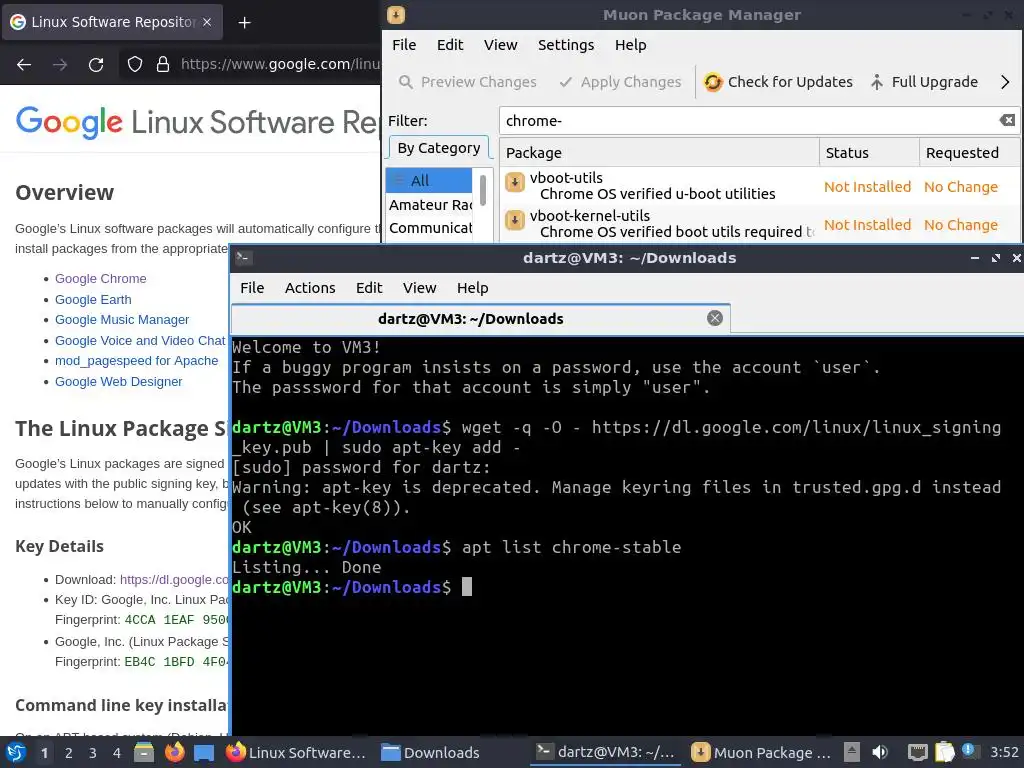Click the vboot-utils package icon
This screenshot has width=1024, height=768.
(x=515, y=182)
